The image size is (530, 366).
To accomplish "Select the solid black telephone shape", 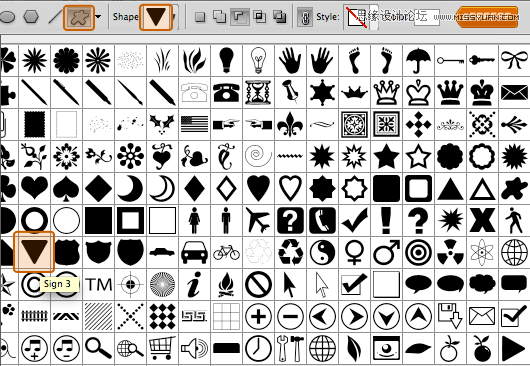I will click(x=226, y=93).
